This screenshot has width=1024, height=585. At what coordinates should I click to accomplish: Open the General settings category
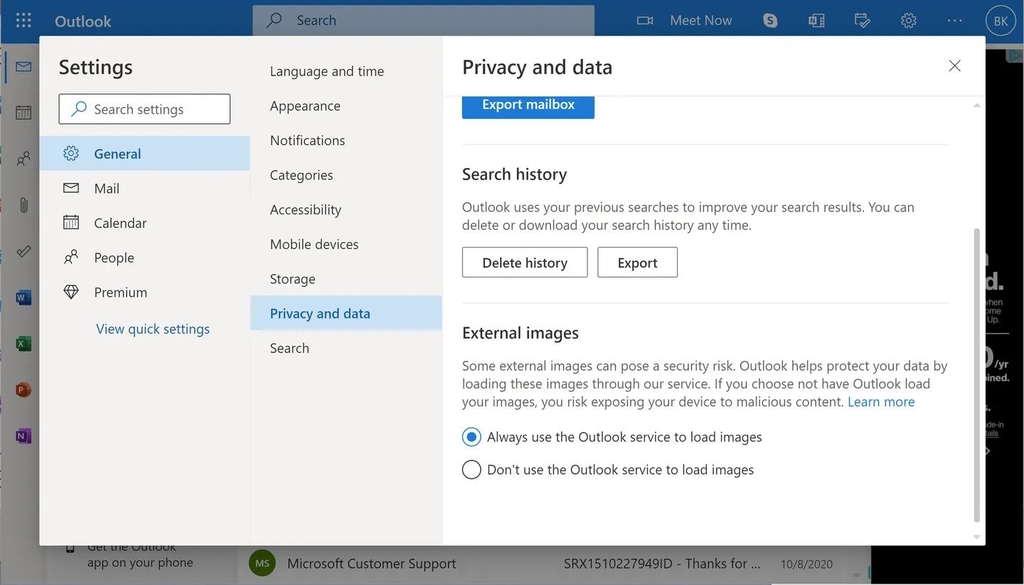pos(145,153)
